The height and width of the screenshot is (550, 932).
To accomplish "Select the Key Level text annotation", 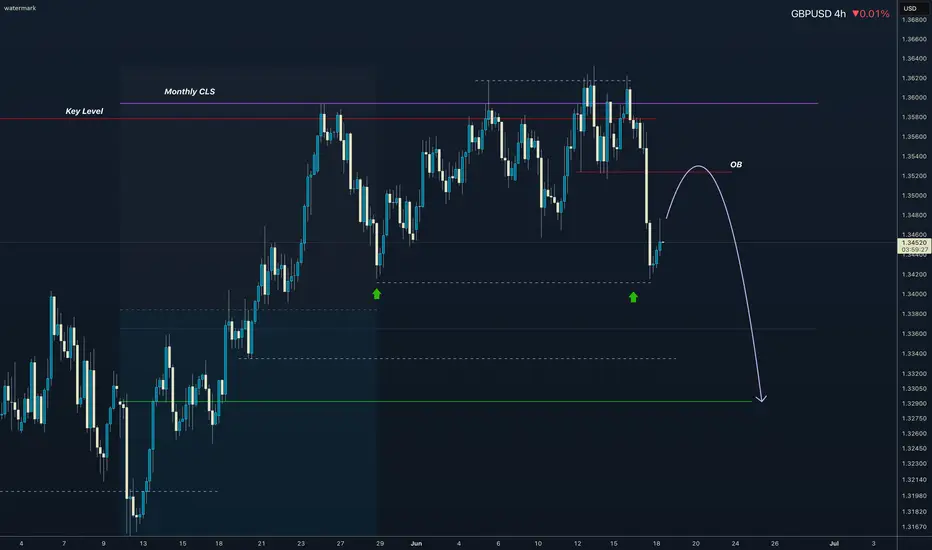I will coord(84,111).
